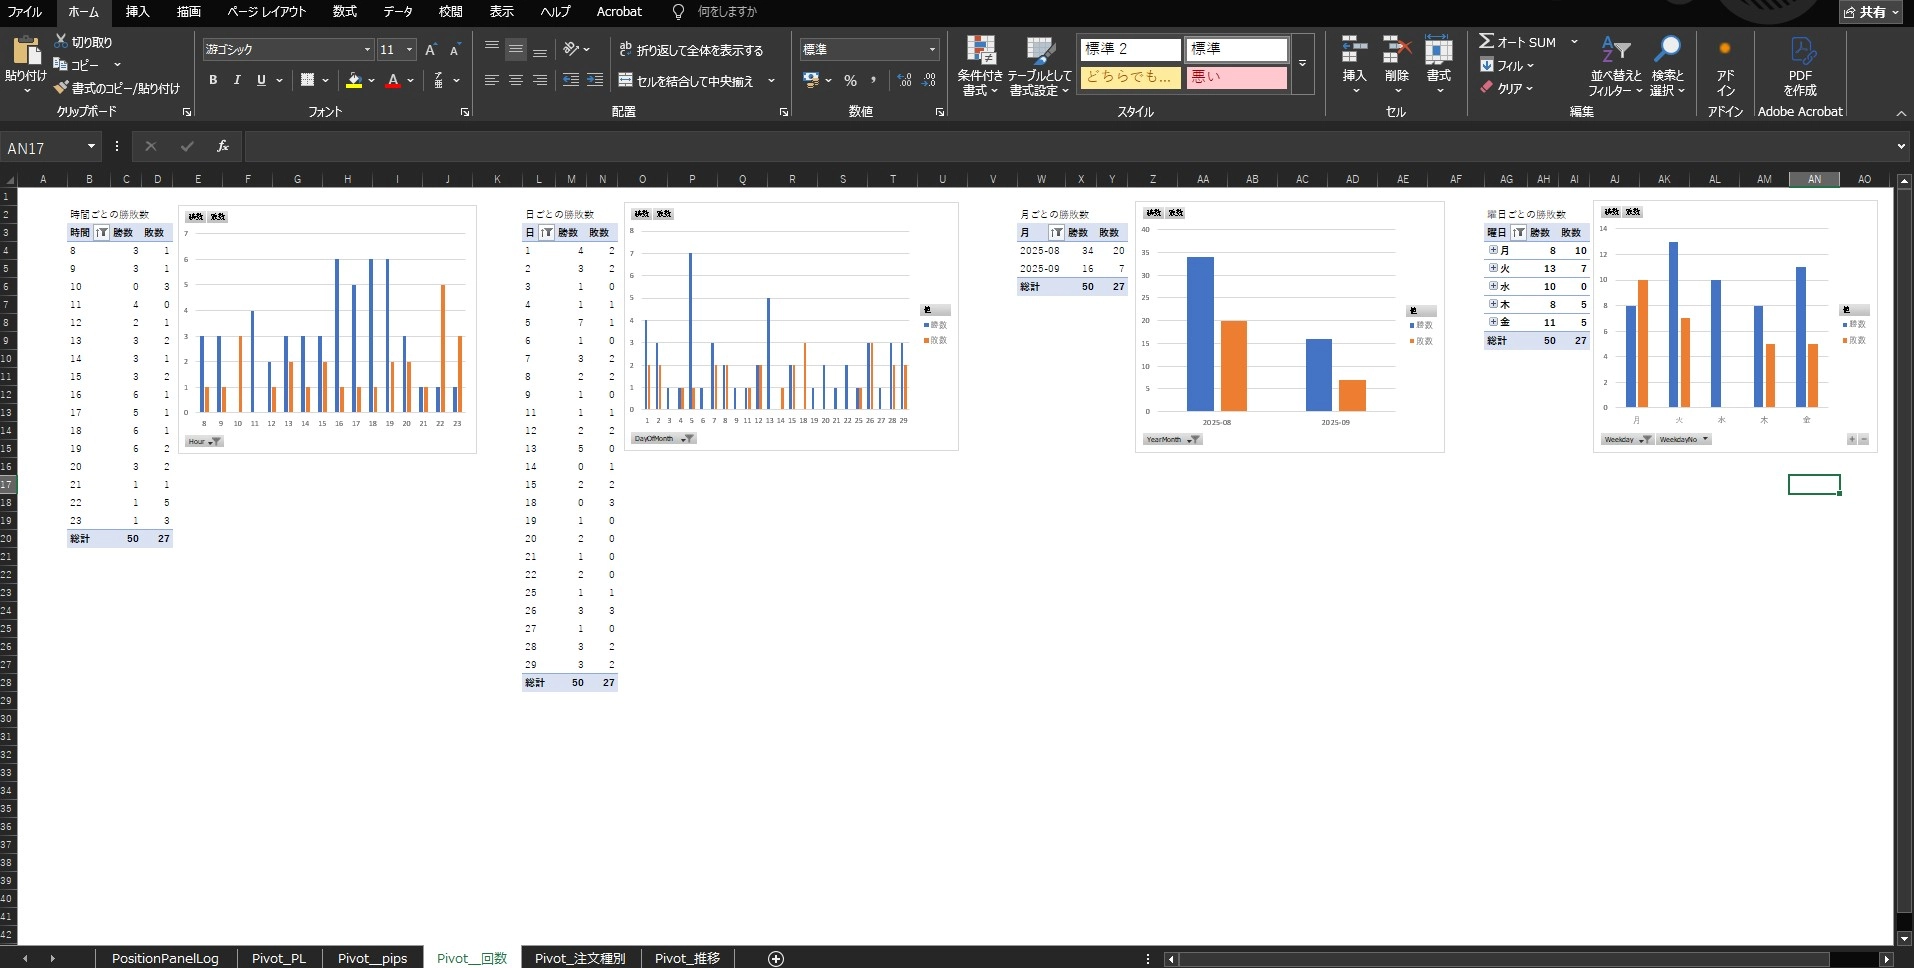Switch to the 挿入 ribbon tab

pos(137,12)
